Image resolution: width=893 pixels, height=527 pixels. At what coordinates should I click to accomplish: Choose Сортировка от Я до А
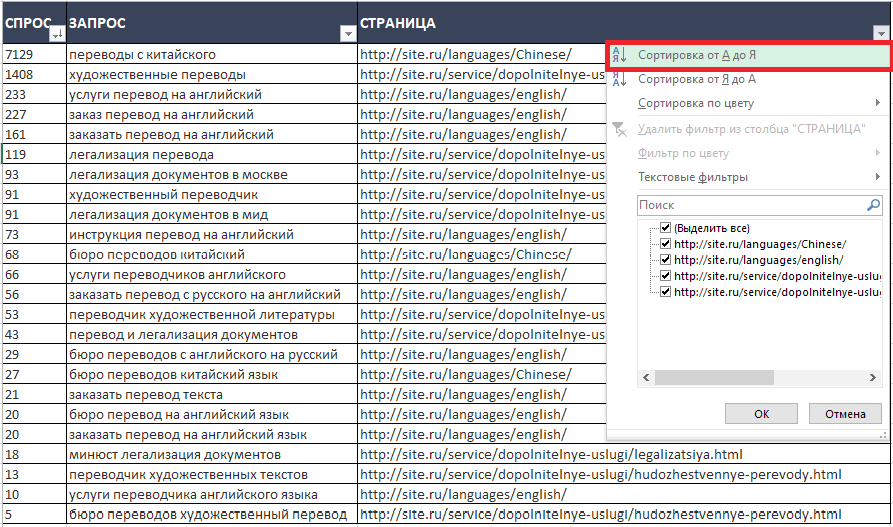click(x=696, y=79)
